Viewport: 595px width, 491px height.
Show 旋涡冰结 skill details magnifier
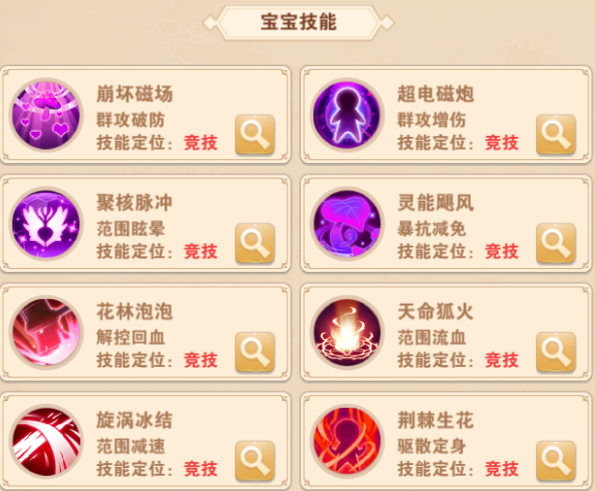click(255, 461)
